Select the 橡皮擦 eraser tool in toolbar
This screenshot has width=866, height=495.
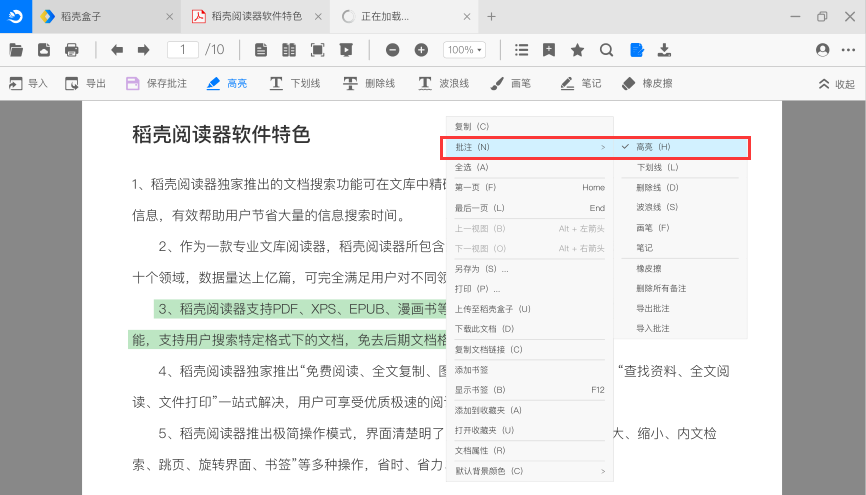point(647,83)
